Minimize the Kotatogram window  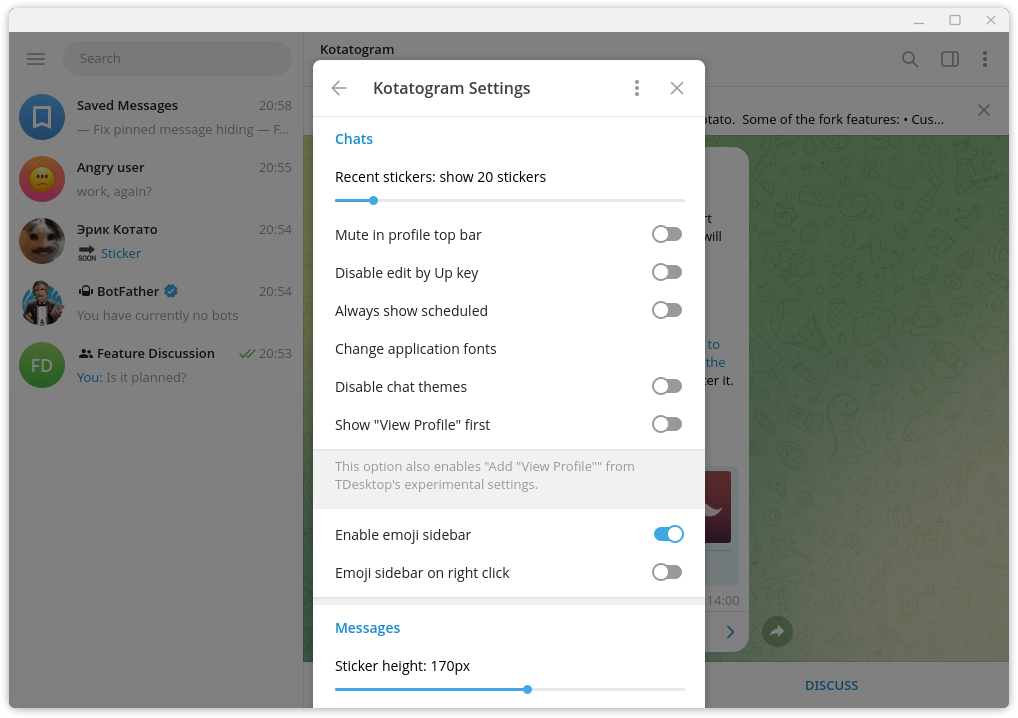tap(919, 21)
